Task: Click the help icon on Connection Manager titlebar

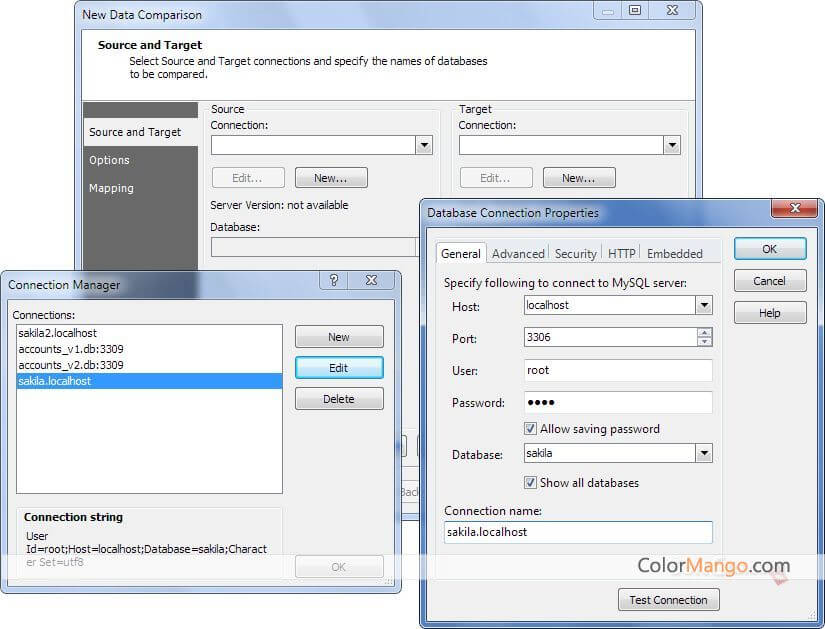Action: coord(333,281)
